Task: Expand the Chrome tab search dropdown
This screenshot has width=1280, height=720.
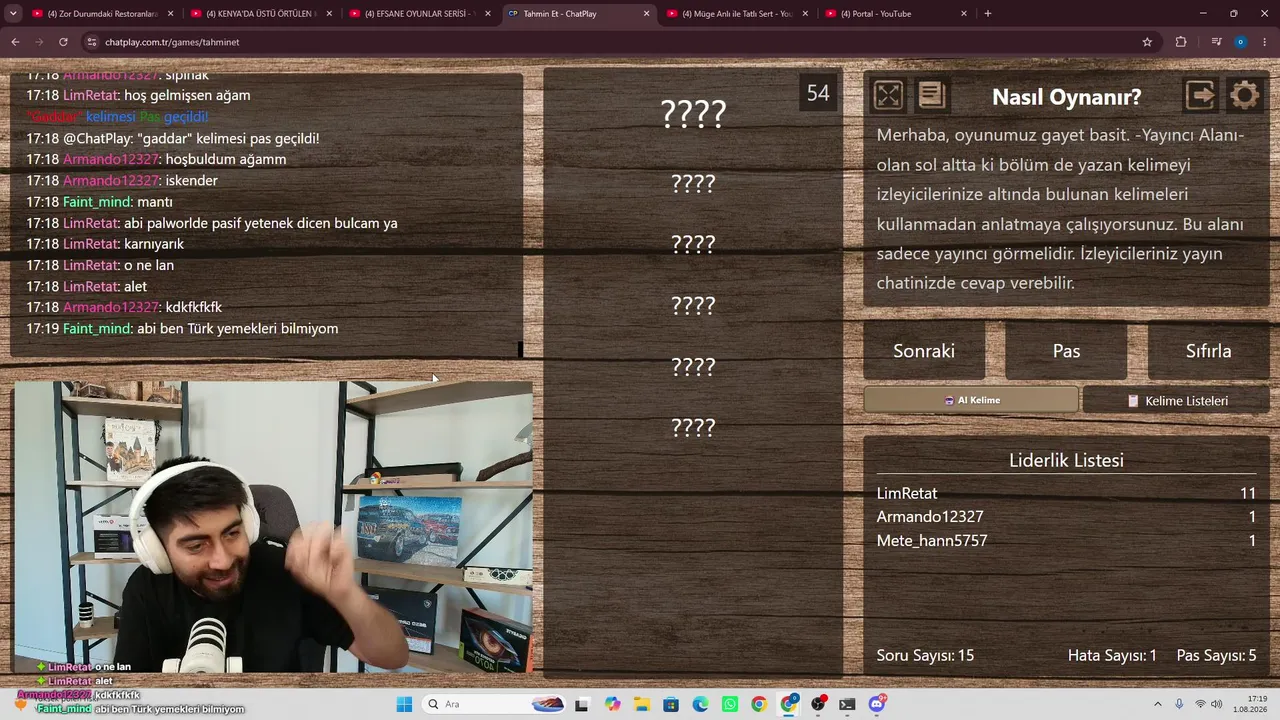Action: click(13, 14)
